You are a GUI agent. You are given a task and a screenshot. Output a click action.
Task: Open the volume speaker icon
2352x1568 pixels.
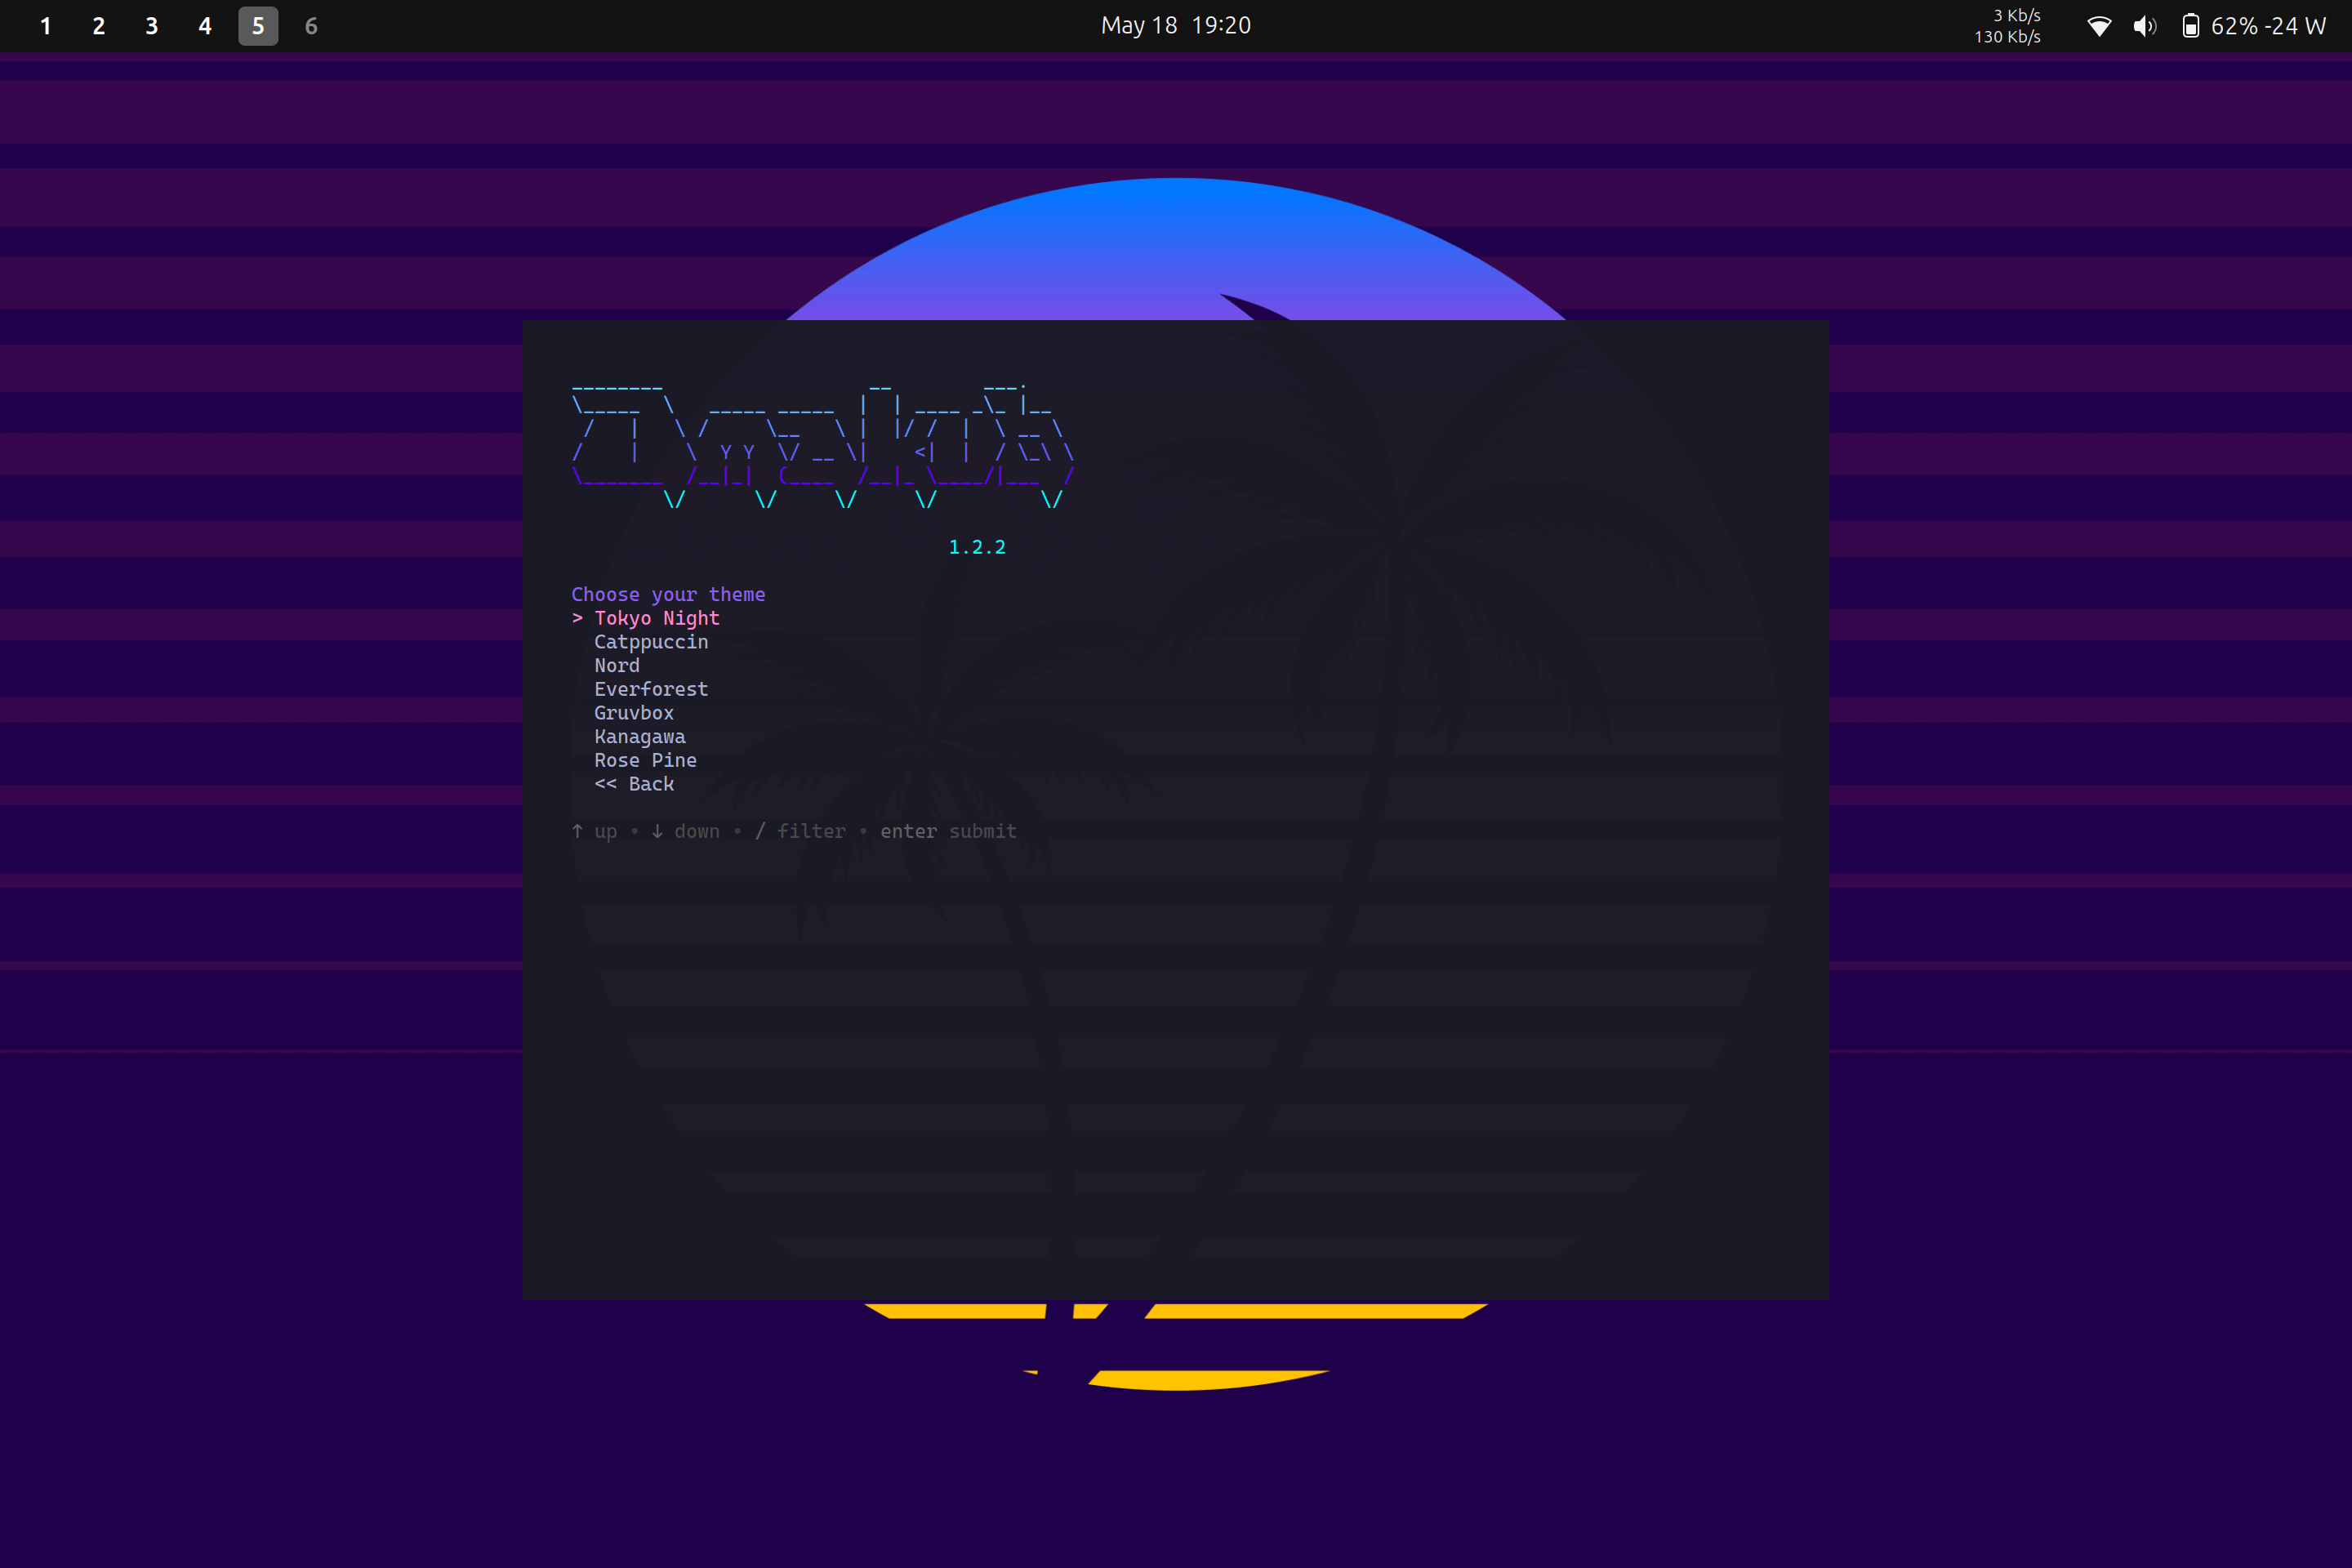tap(2144, 26)
